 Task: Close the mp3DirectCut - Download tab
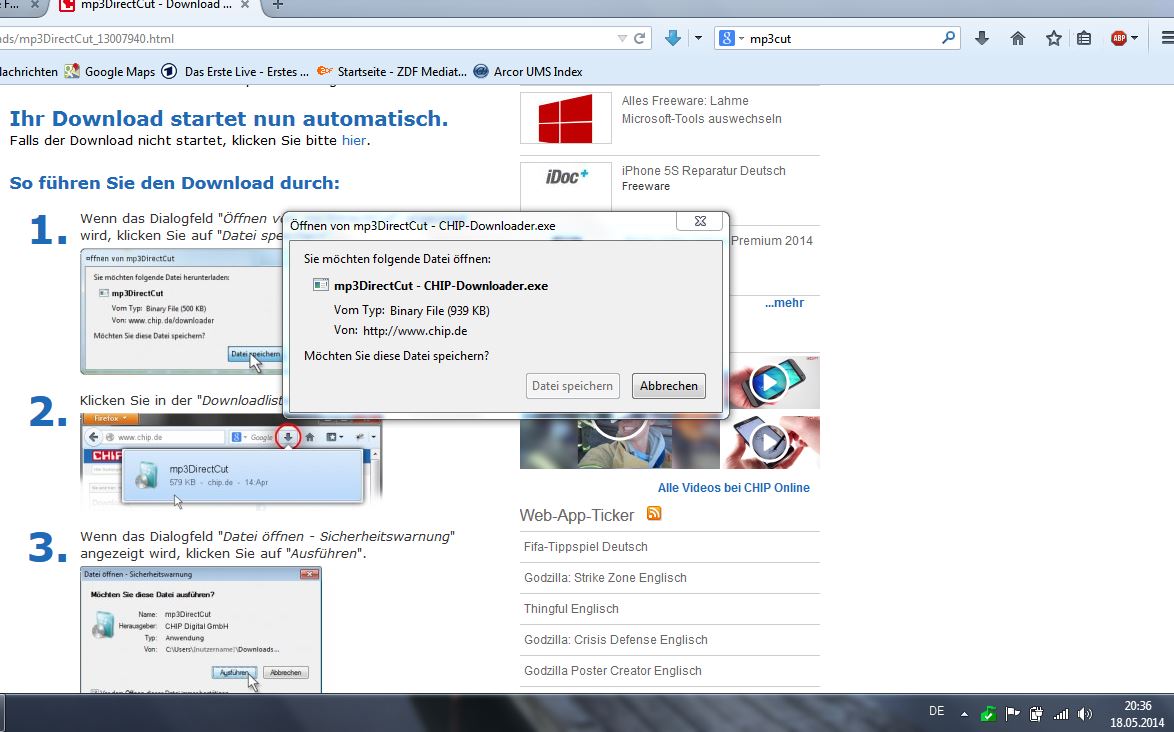245,5
